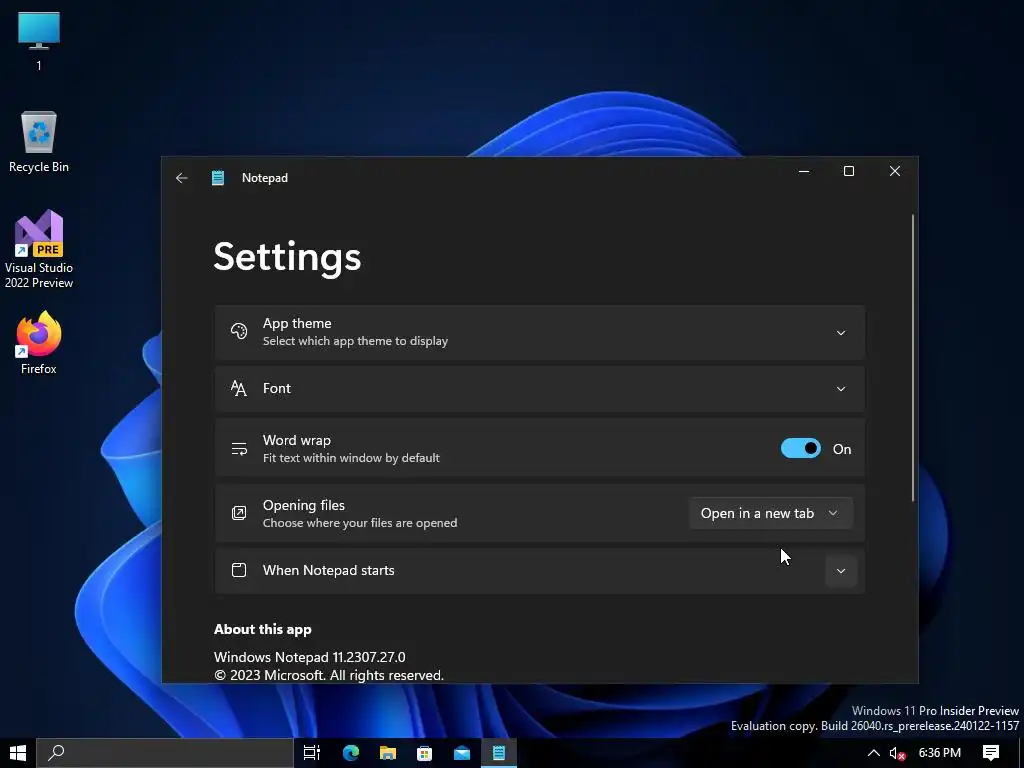Screen dimensions: 1024x768
Task: Click the taskbar search magnifier icon
Action: click(x=56, y=753)
